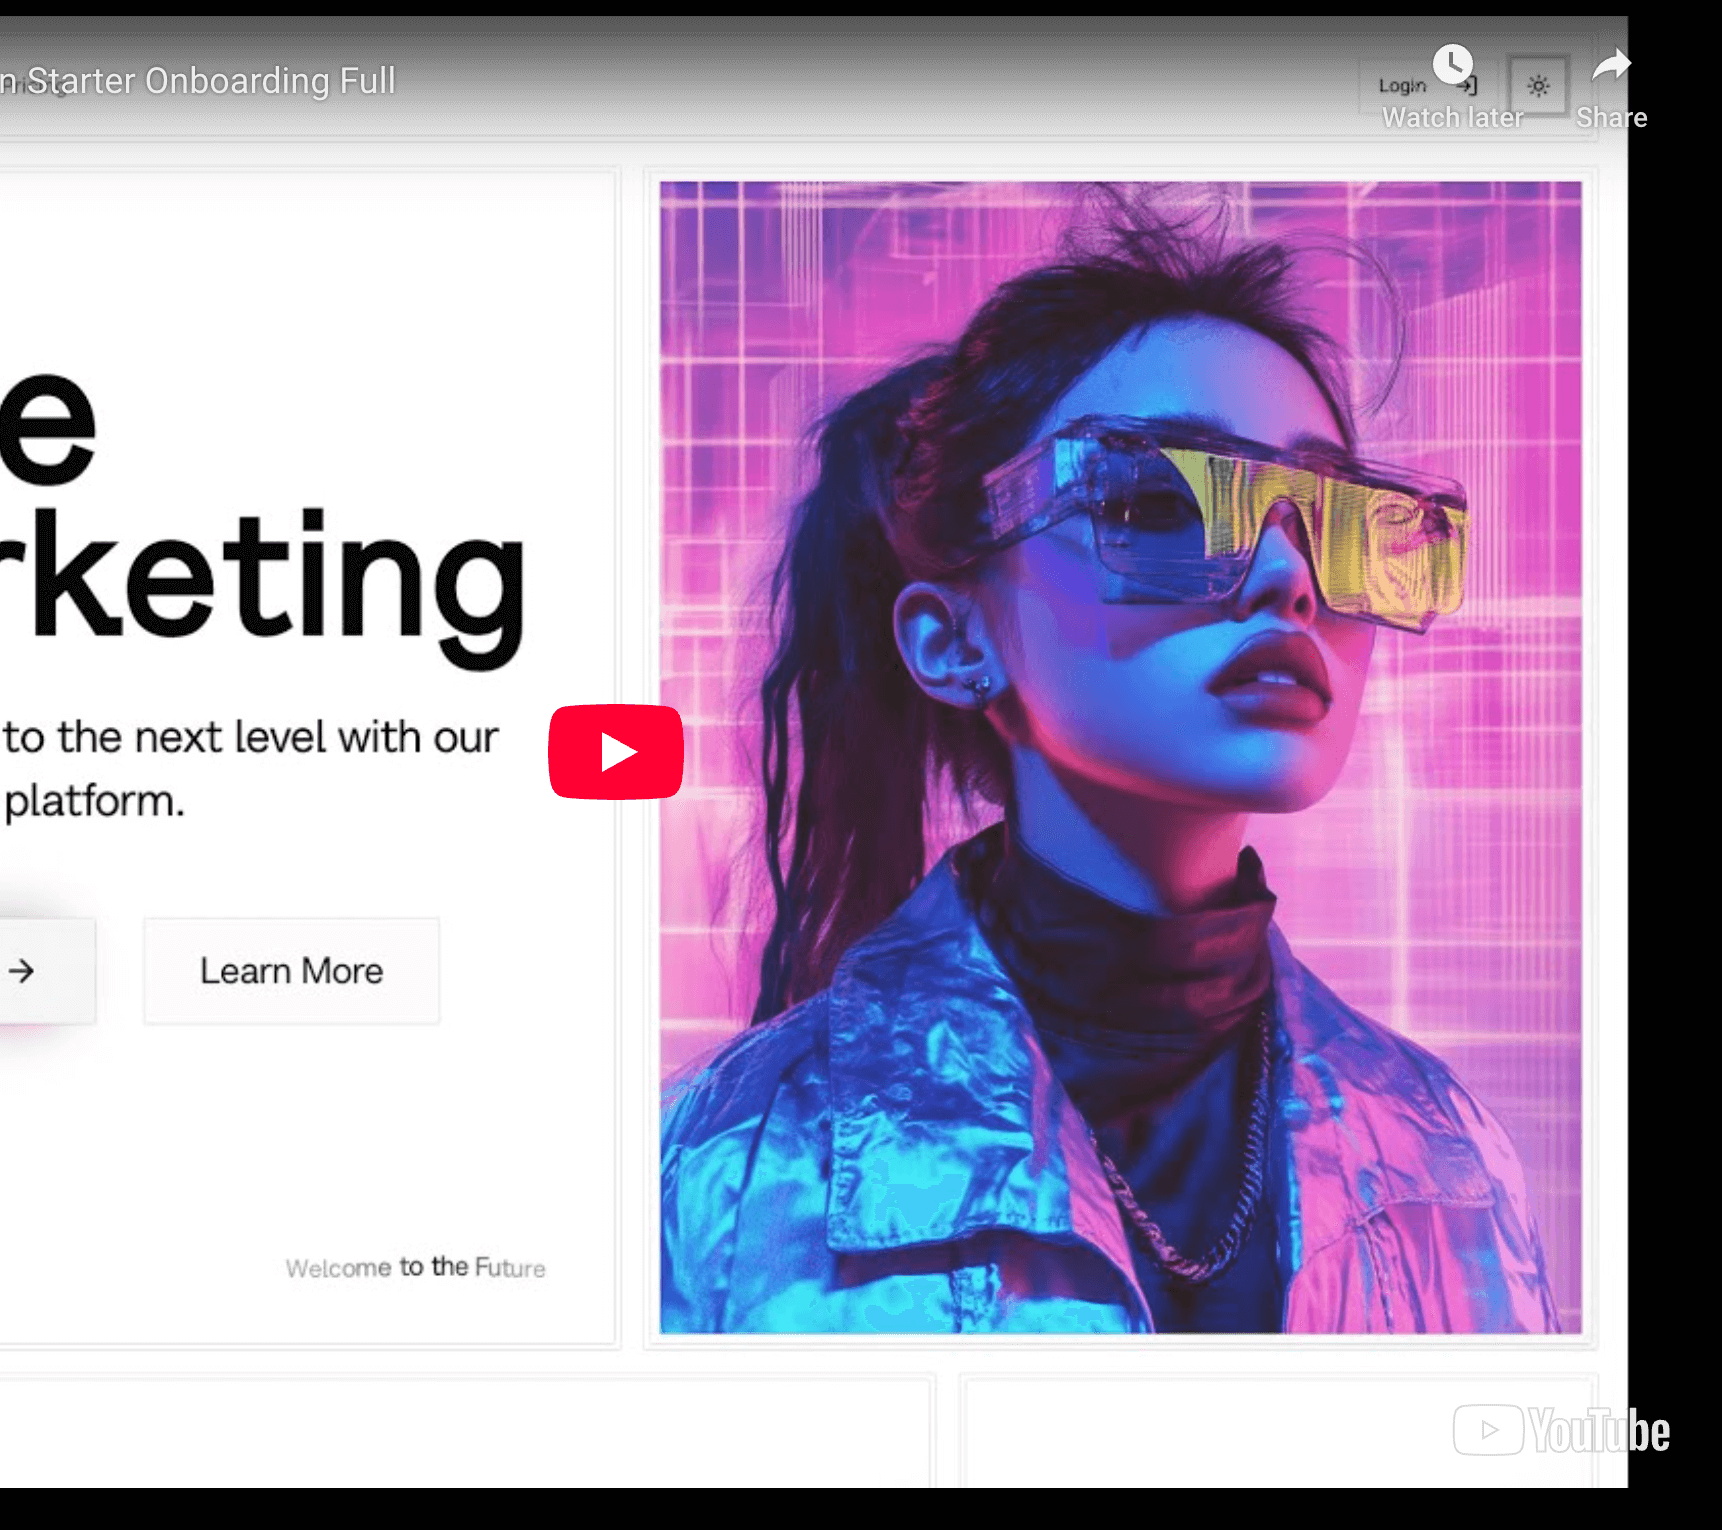Click the Share arrow icon
This screenshot has width=1722, height=1530.
point(1611,66)
